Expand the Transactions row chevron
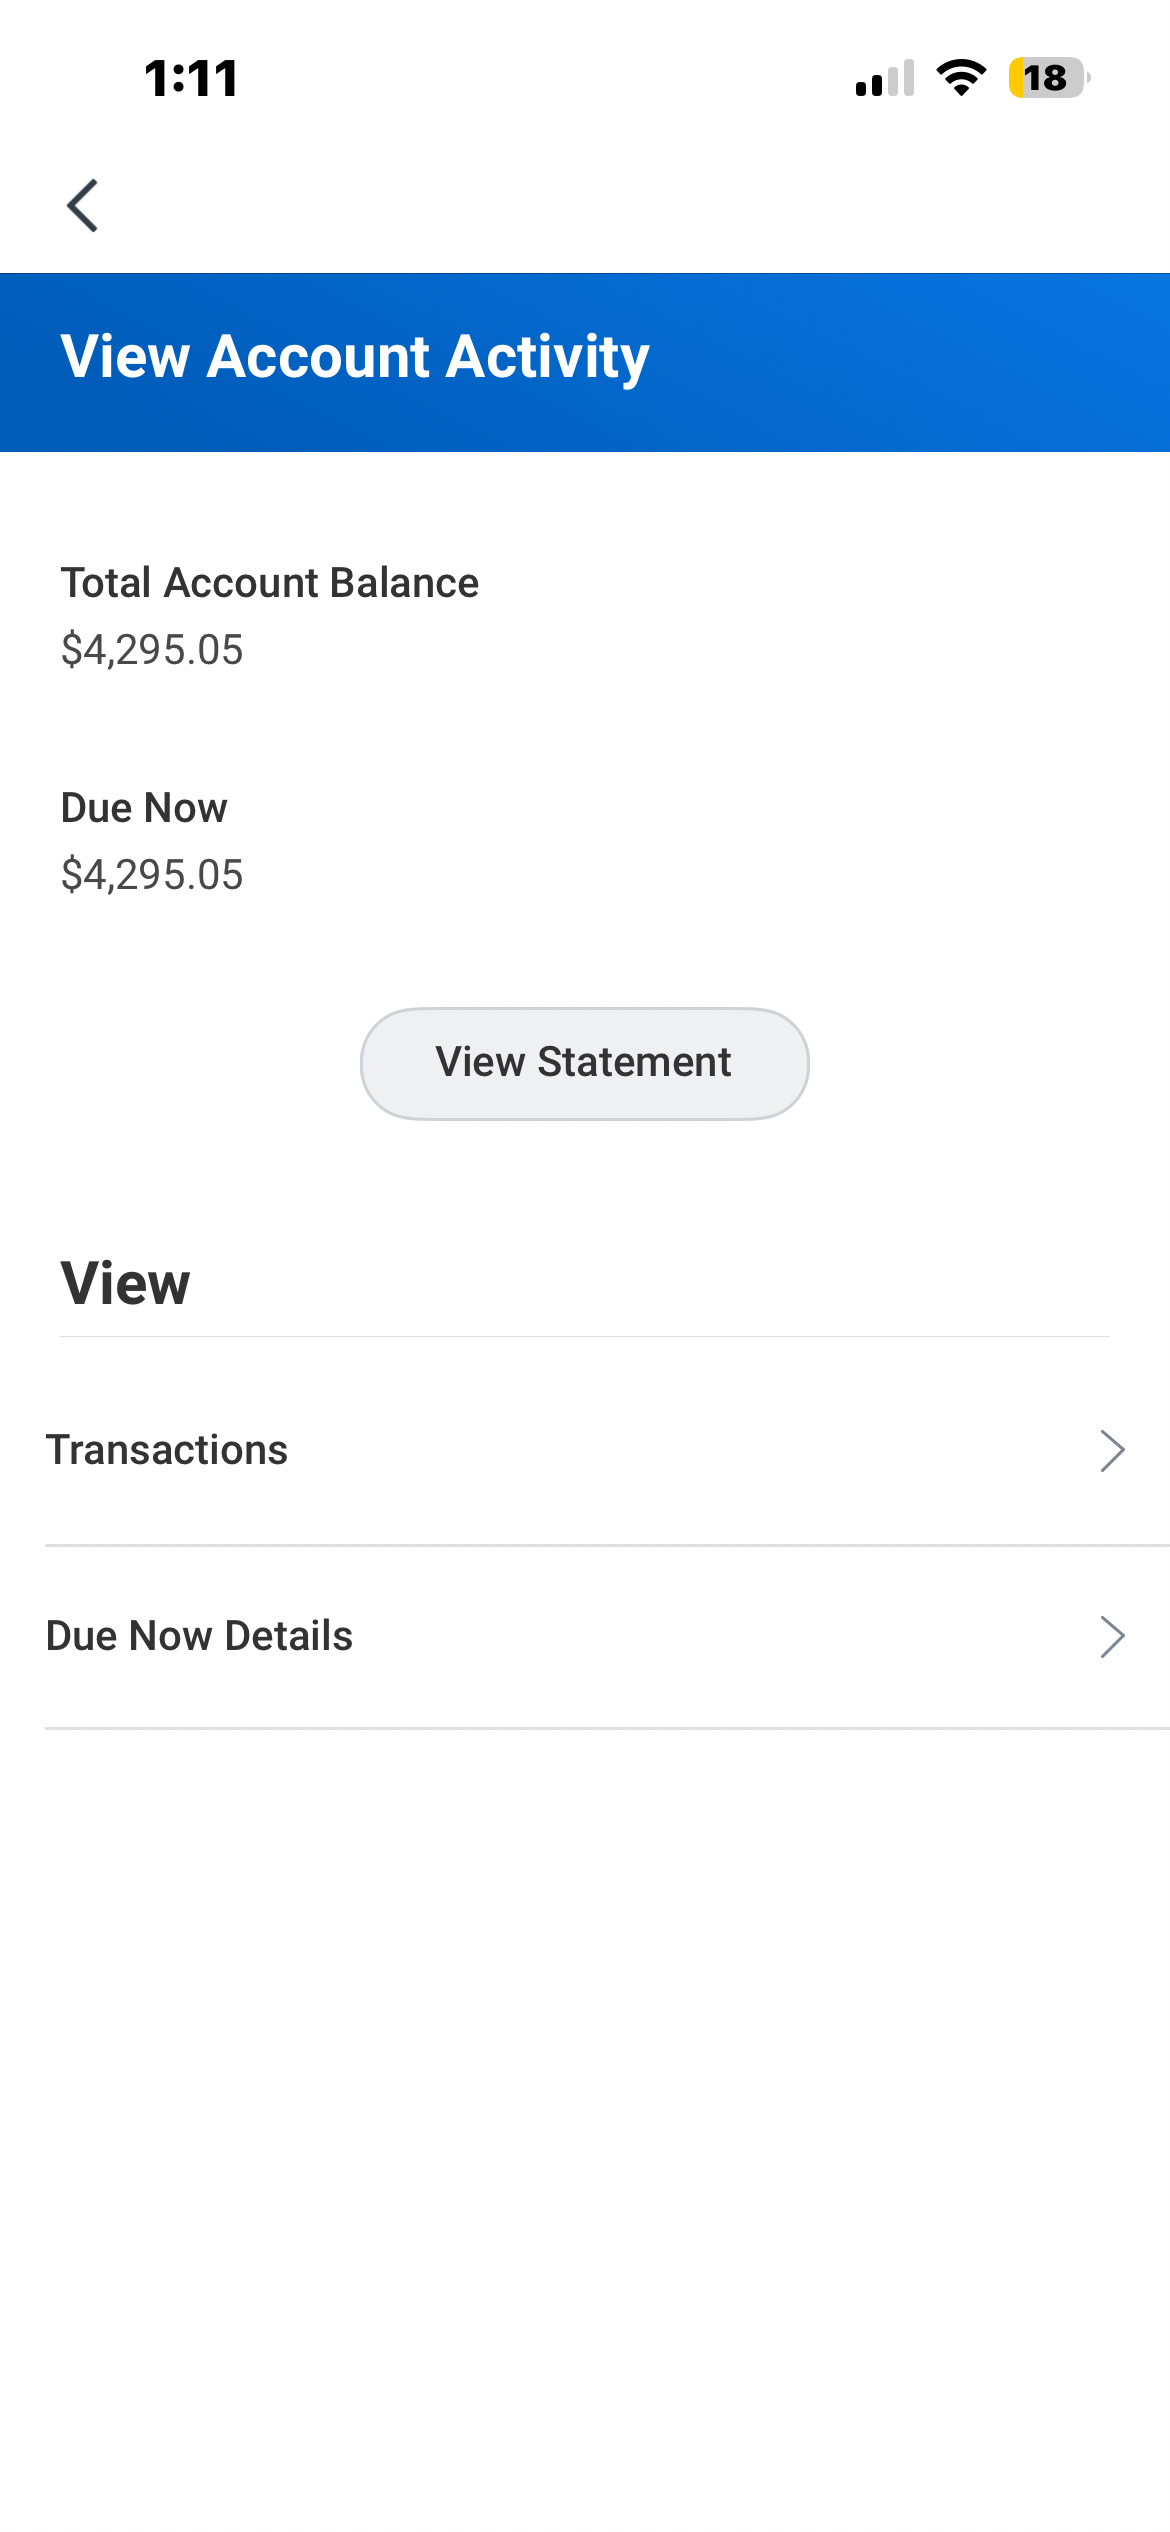This screenshot has height=2532, width=1170. click(x=1112, y=1450)
